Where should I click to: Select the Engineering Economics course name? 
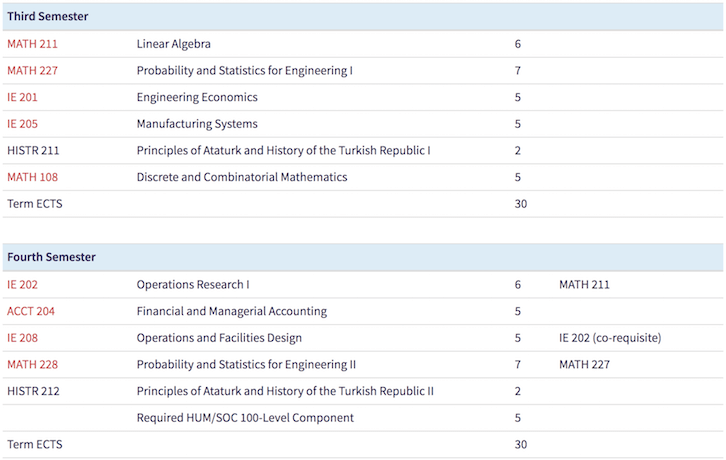pos(197,98)
